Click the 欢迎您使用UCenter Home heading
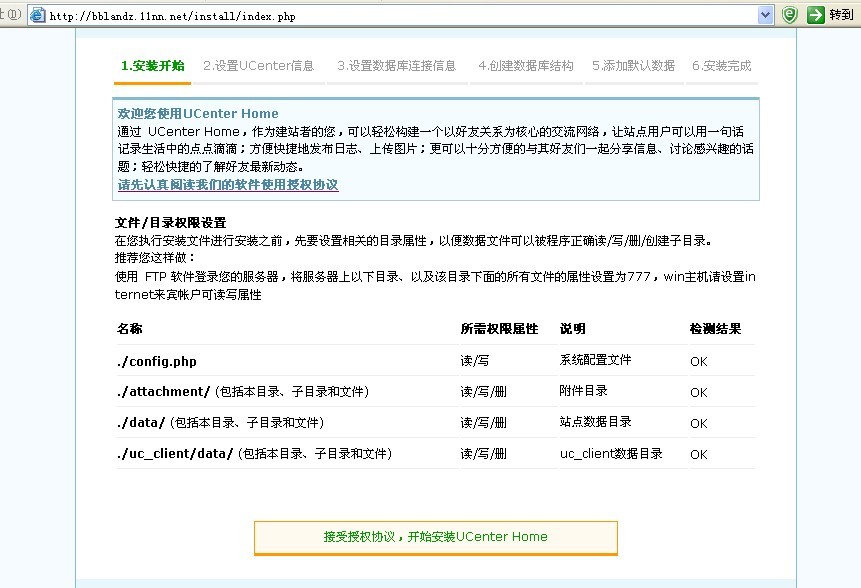 [x=198, y=114]
